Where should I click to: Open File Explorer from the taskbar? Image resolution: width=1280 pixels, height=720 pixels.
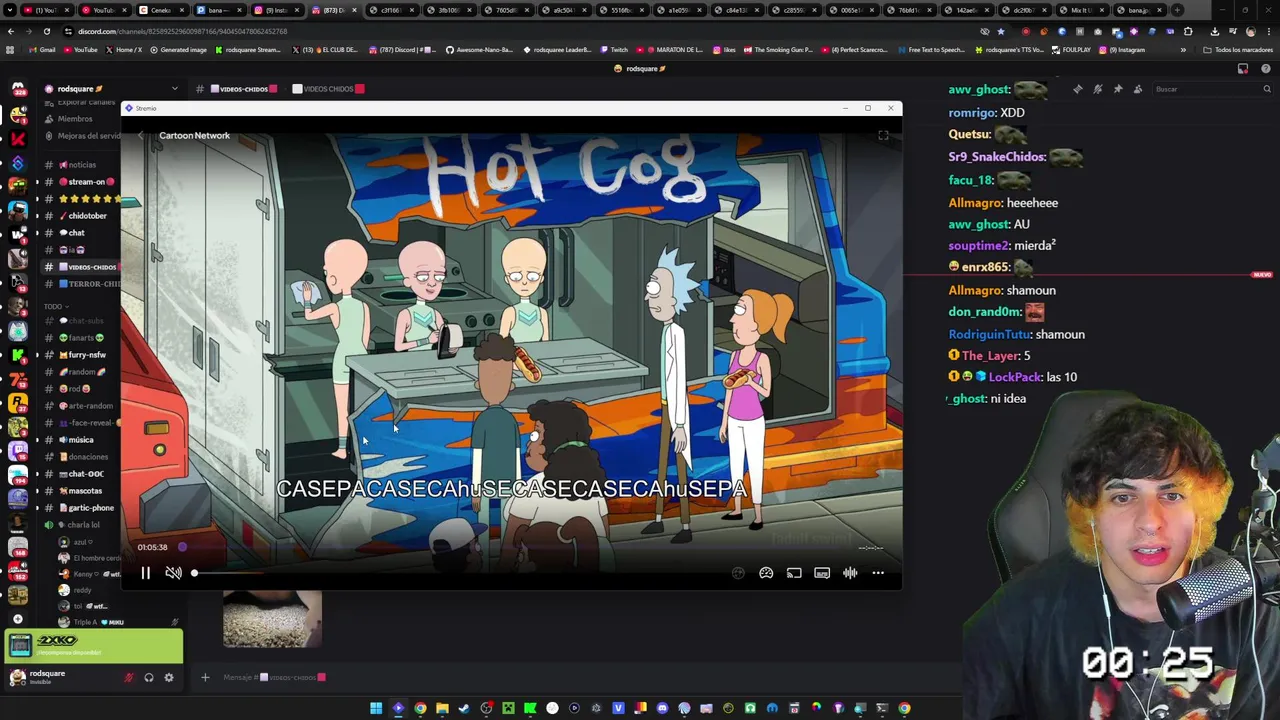pyautogui.click(x=442, y=708)
